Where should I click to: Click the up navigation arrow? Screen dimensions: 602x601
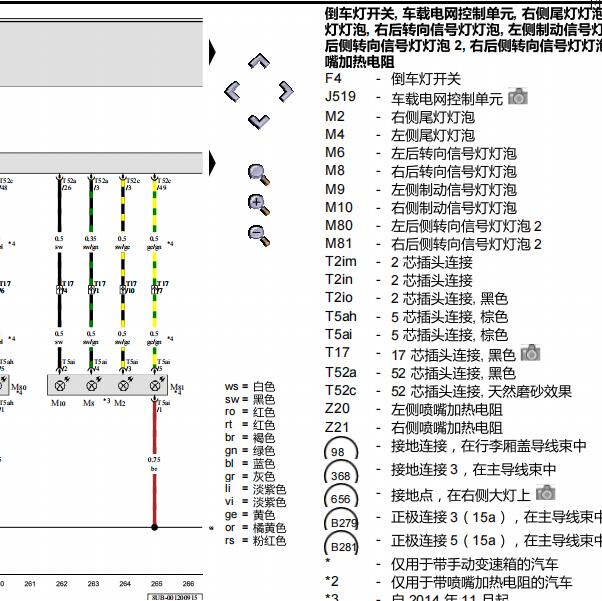pos(259,61)
